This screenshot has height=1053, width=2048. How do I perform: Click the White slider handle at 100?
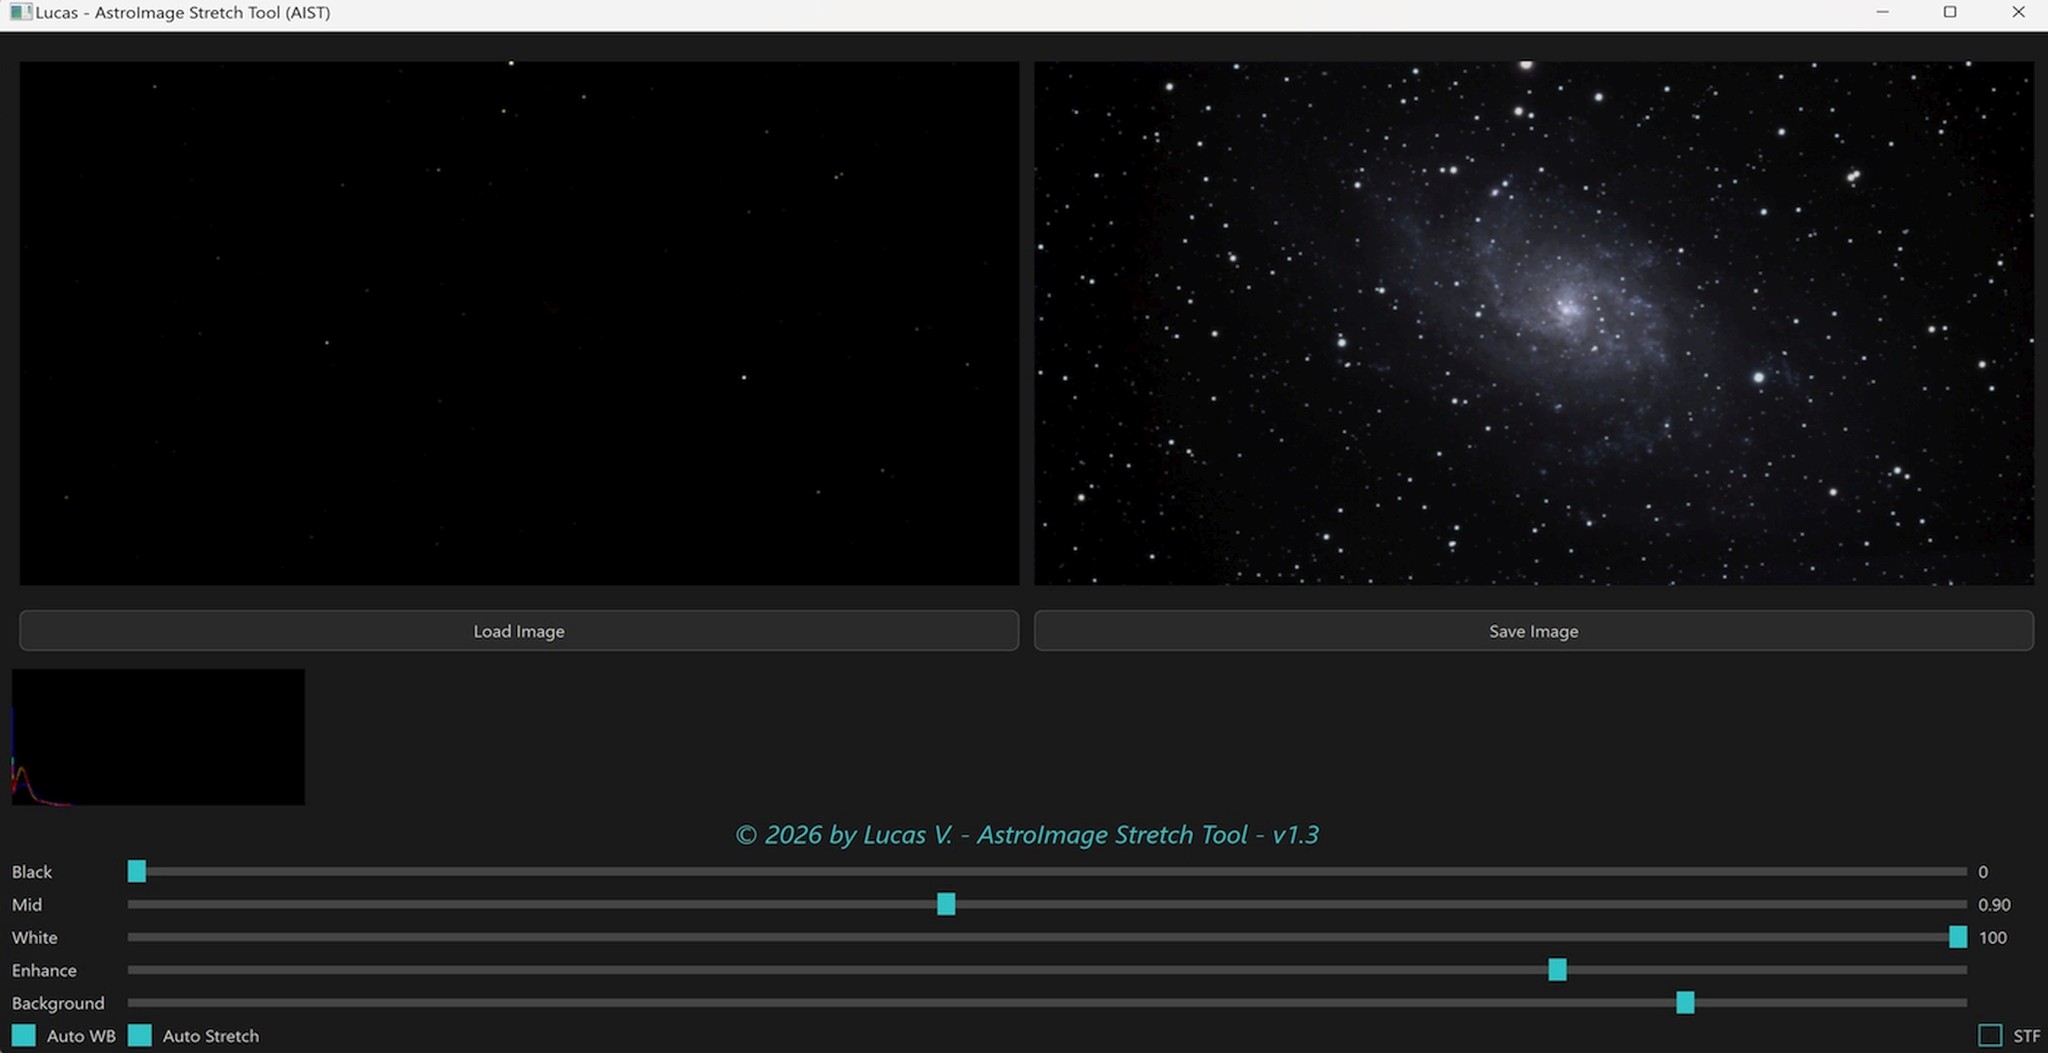(1957, 937)
